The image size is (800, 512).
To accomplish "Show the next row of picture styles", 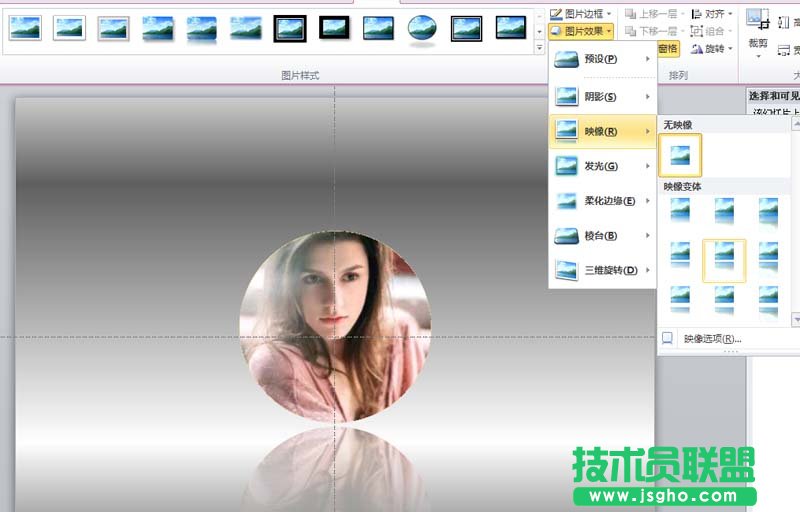I will pos(539,32).
